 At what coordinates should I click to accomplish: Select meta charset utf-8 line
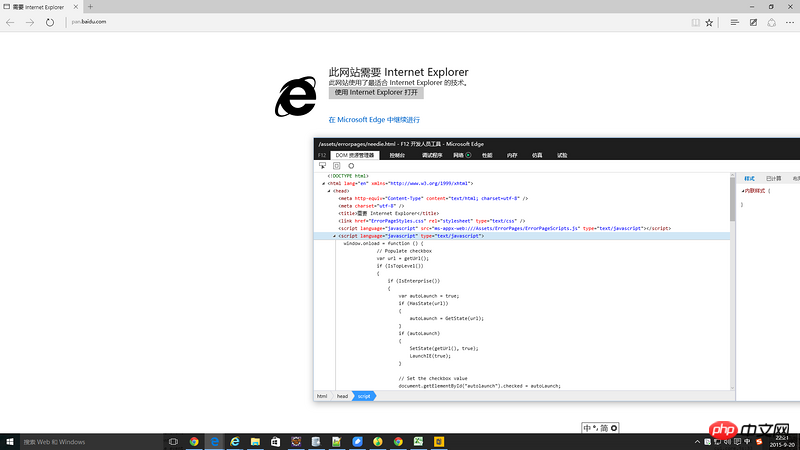coord(371,206)
